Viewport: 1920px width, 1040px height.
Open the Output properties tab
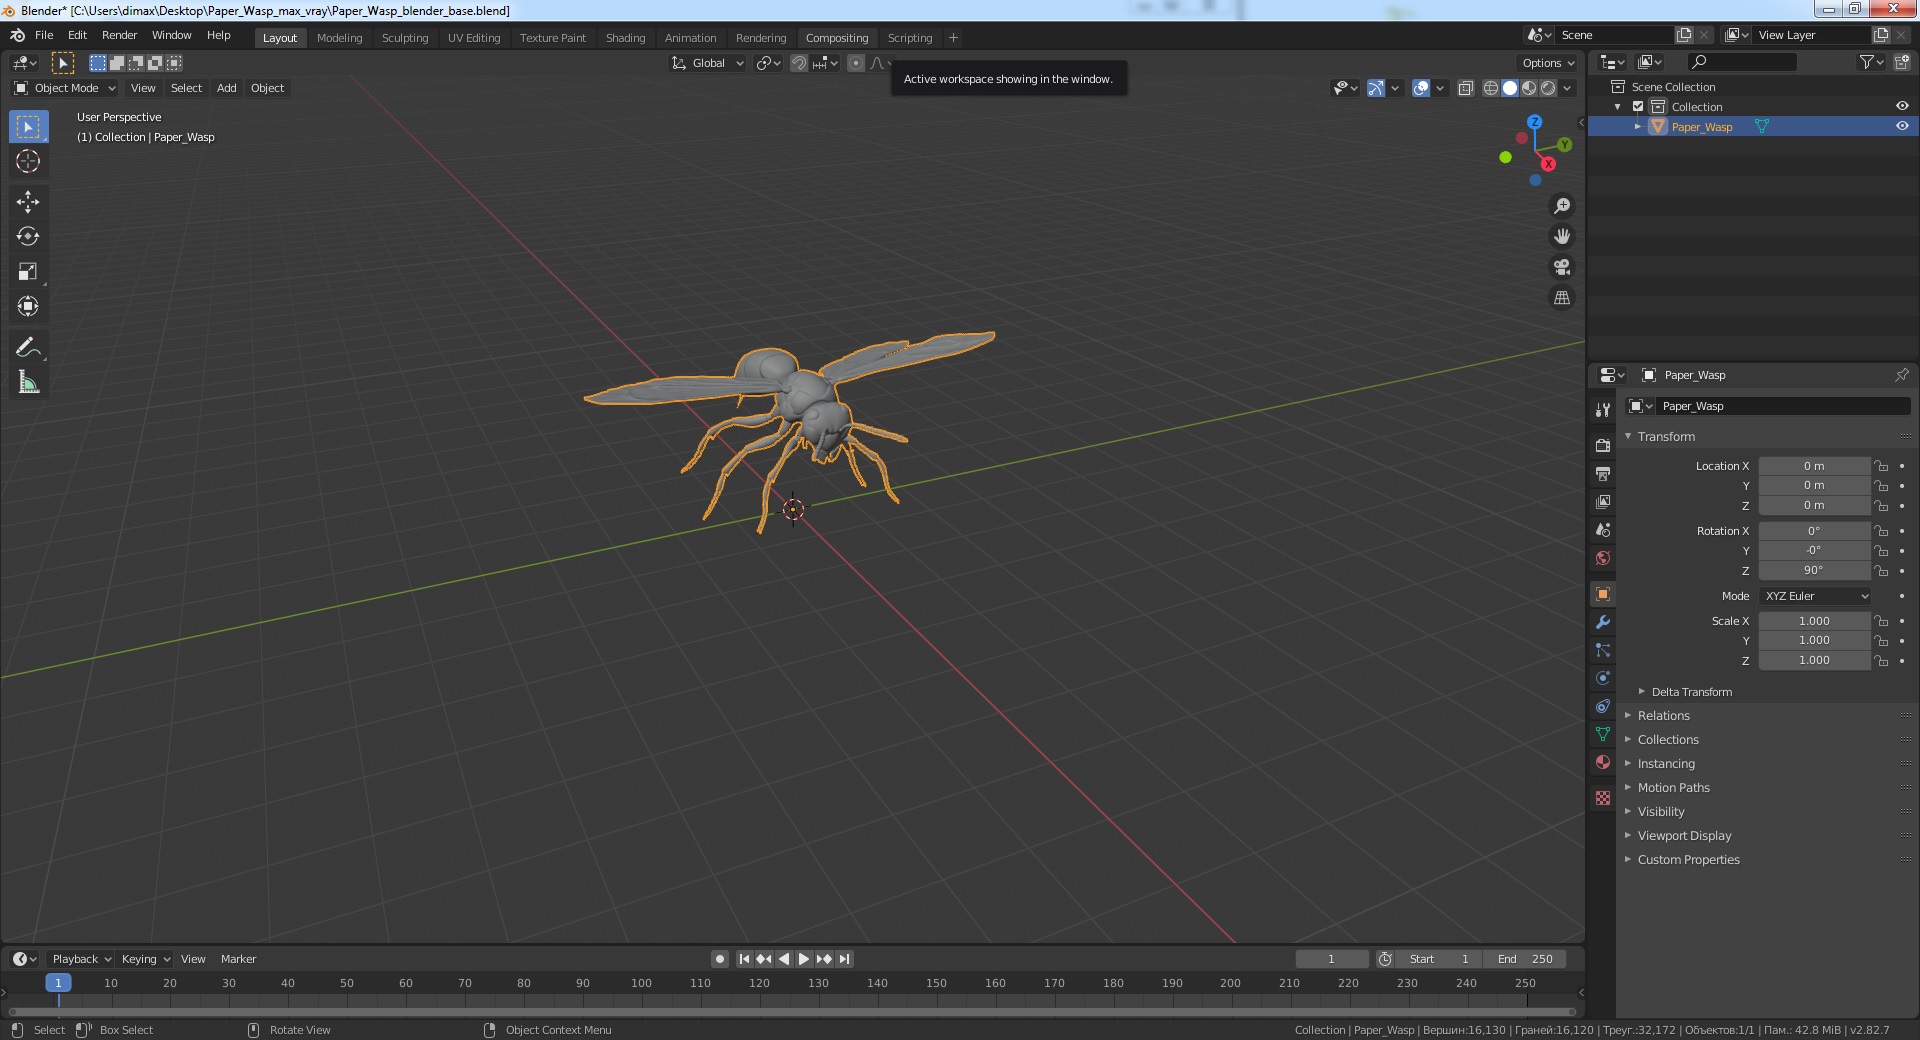pos(1603,473)
